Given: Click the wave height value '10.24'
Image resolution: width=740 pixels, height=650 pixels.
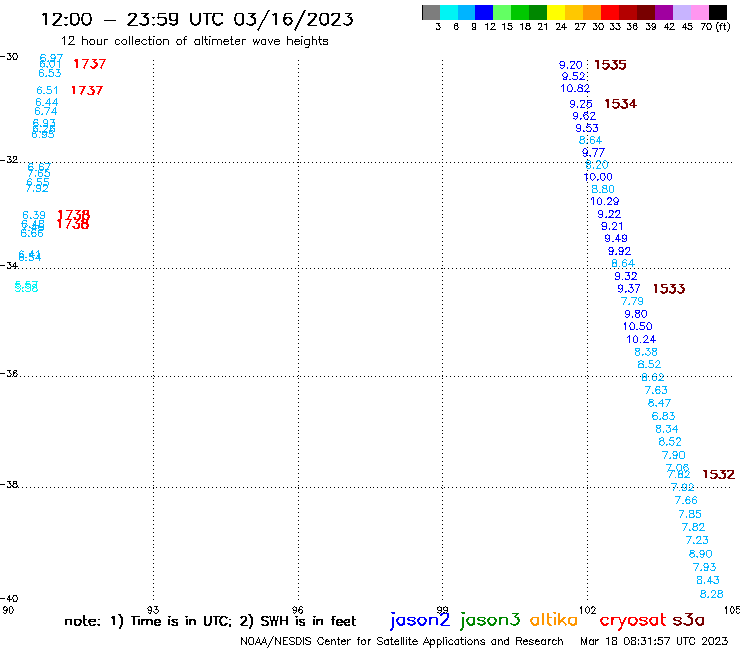Looking at the screenshot, I should (x=641, y=339).
